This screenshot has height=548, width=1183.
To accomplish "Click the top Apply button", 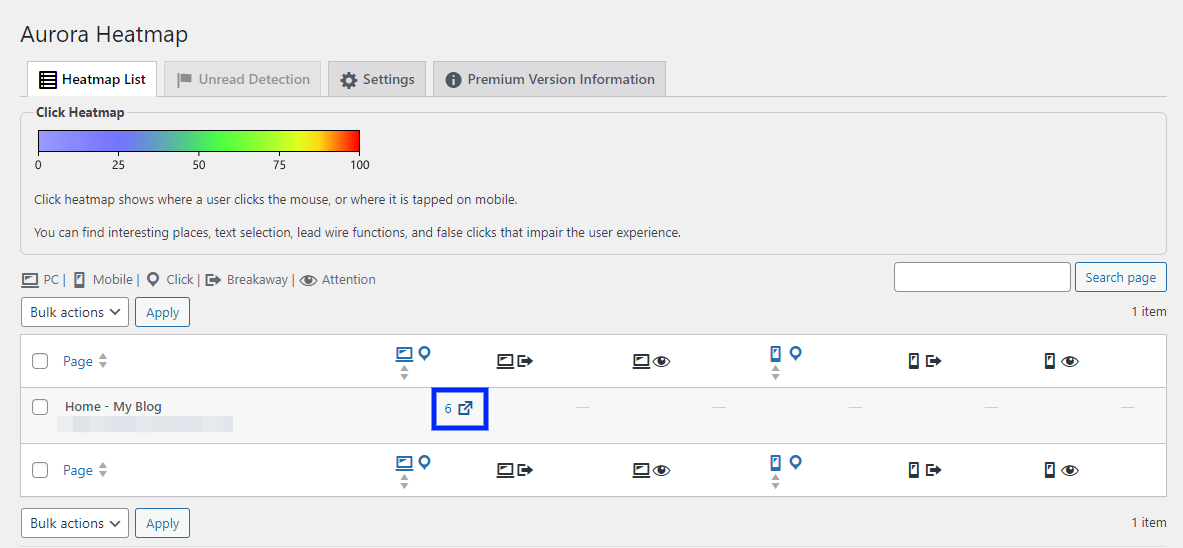I will click(162, 312).
